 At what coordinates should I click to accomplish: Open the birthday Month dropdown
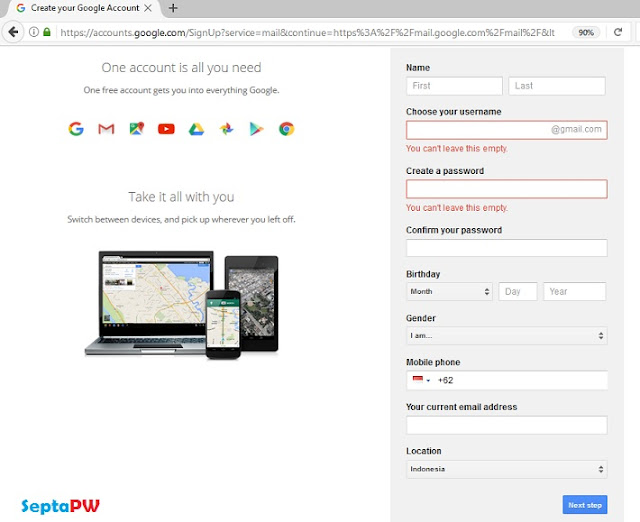click(449, 291)
